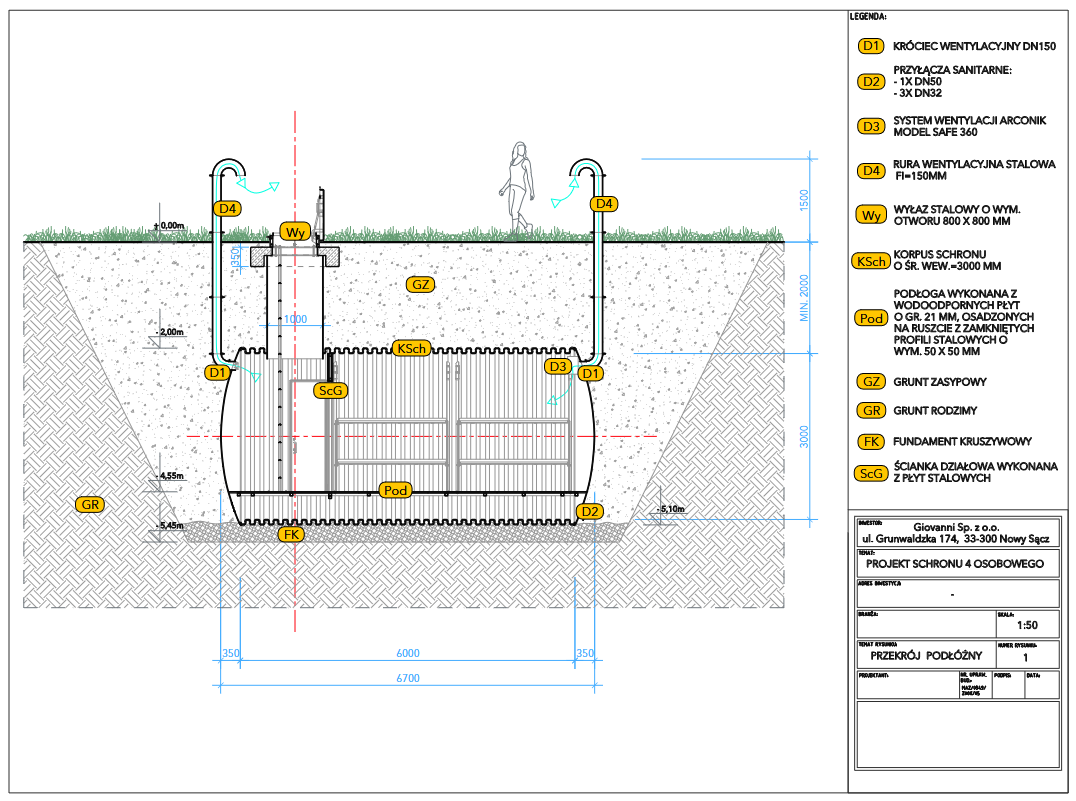Click the FK tag beneath the shelter
The width and height of the screenshot is (1076, 801).
point(292,535)
